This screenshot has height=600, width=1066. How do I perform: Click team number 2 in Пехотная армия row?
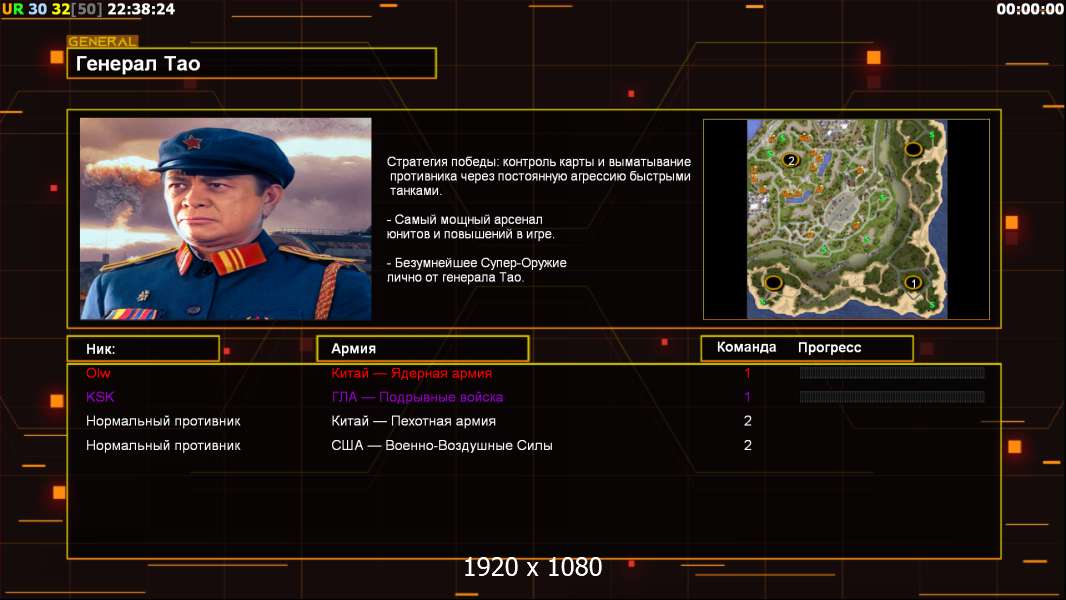748,421
